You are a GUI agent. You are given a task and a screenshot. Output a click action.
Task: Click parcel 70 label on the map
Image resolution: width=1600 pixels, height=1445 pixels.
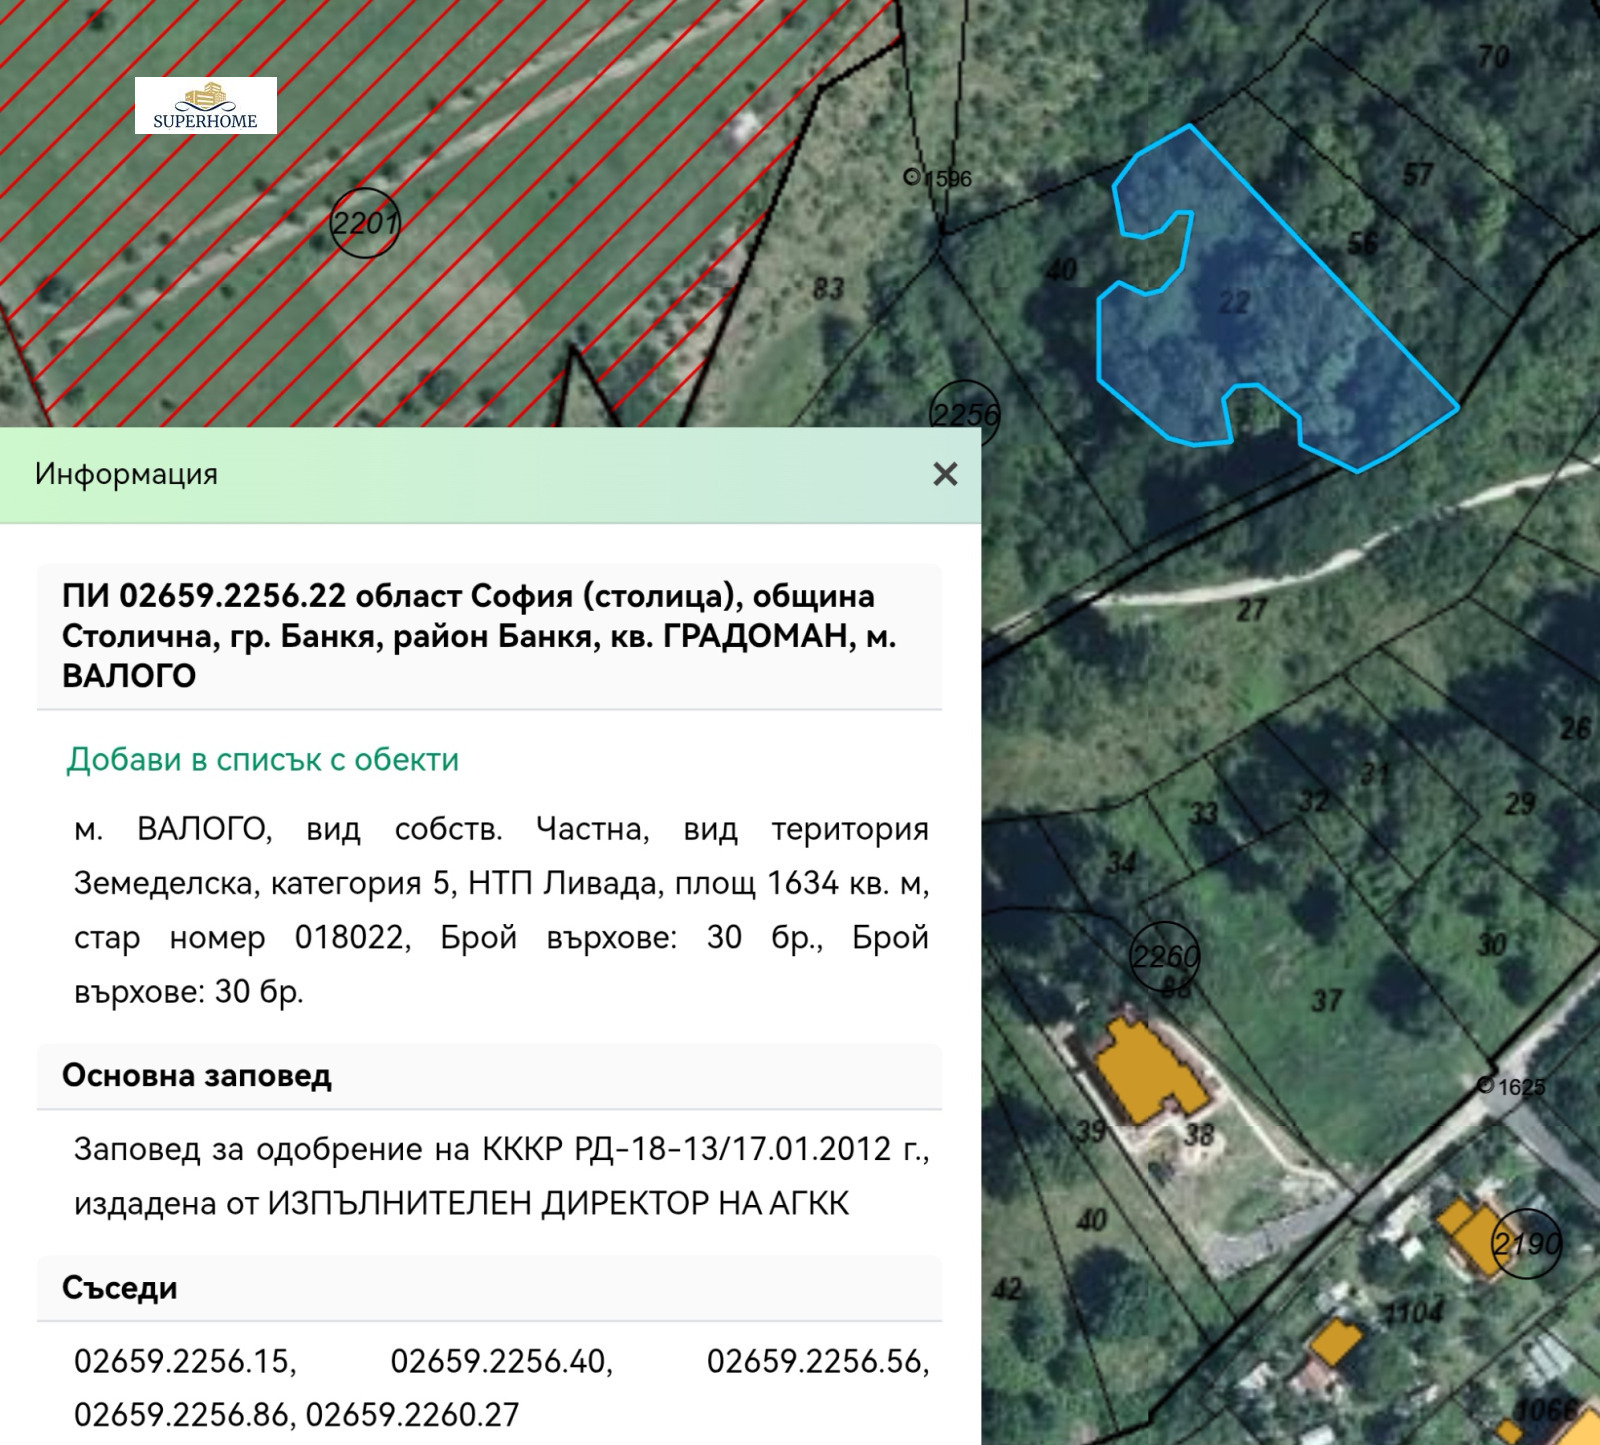[x=1493, y=57]
